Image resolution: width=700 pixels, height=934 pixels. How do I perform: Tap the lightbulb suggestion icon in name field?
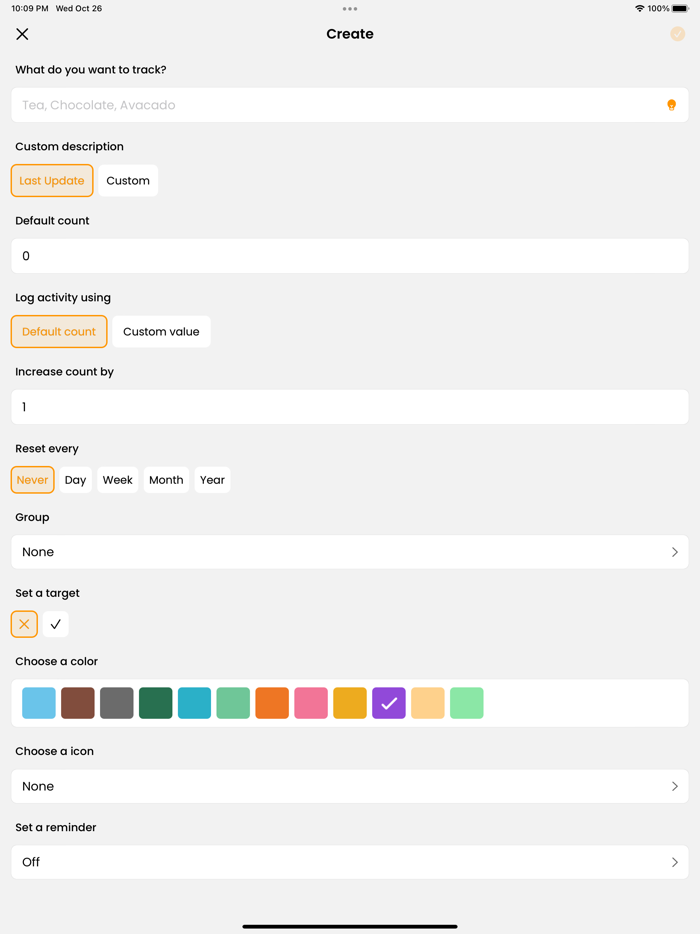pyautogui.click(x=671, y=105)
